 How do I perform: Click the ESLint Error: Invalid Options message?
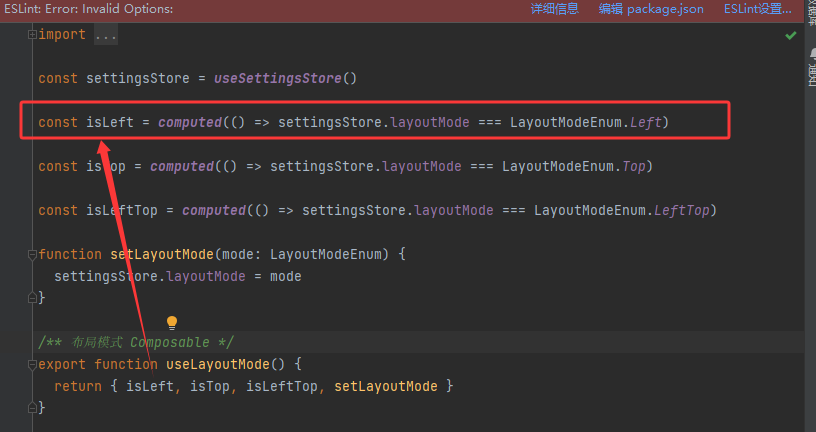pyautogui.click(x=88, y=9)
